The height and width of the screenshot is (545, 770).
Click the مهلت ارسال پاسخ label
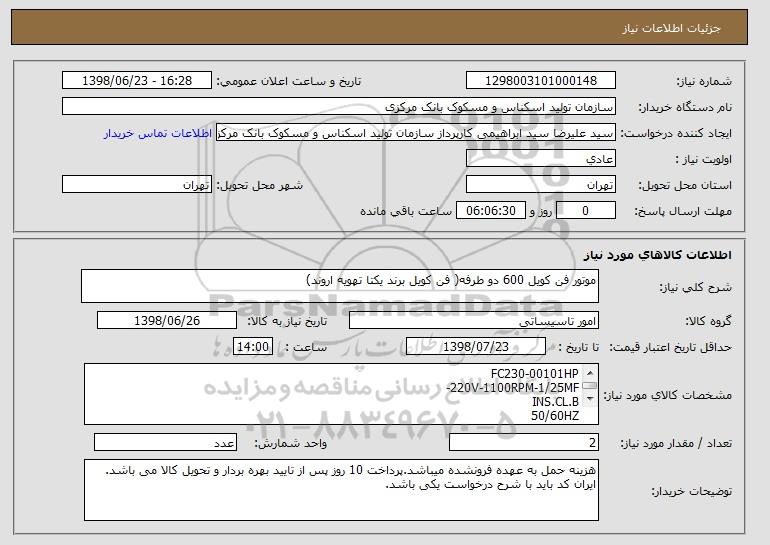pyautogui.click(x=683, y=211)
